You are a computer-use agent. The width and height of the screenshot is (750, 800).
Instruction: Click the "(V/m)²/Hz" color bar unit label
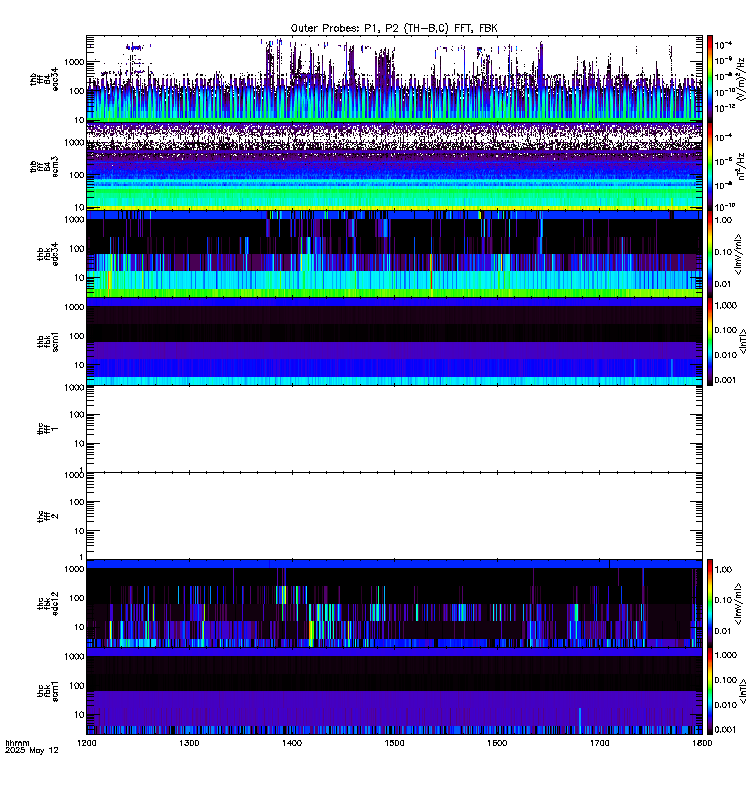(741, 79)
